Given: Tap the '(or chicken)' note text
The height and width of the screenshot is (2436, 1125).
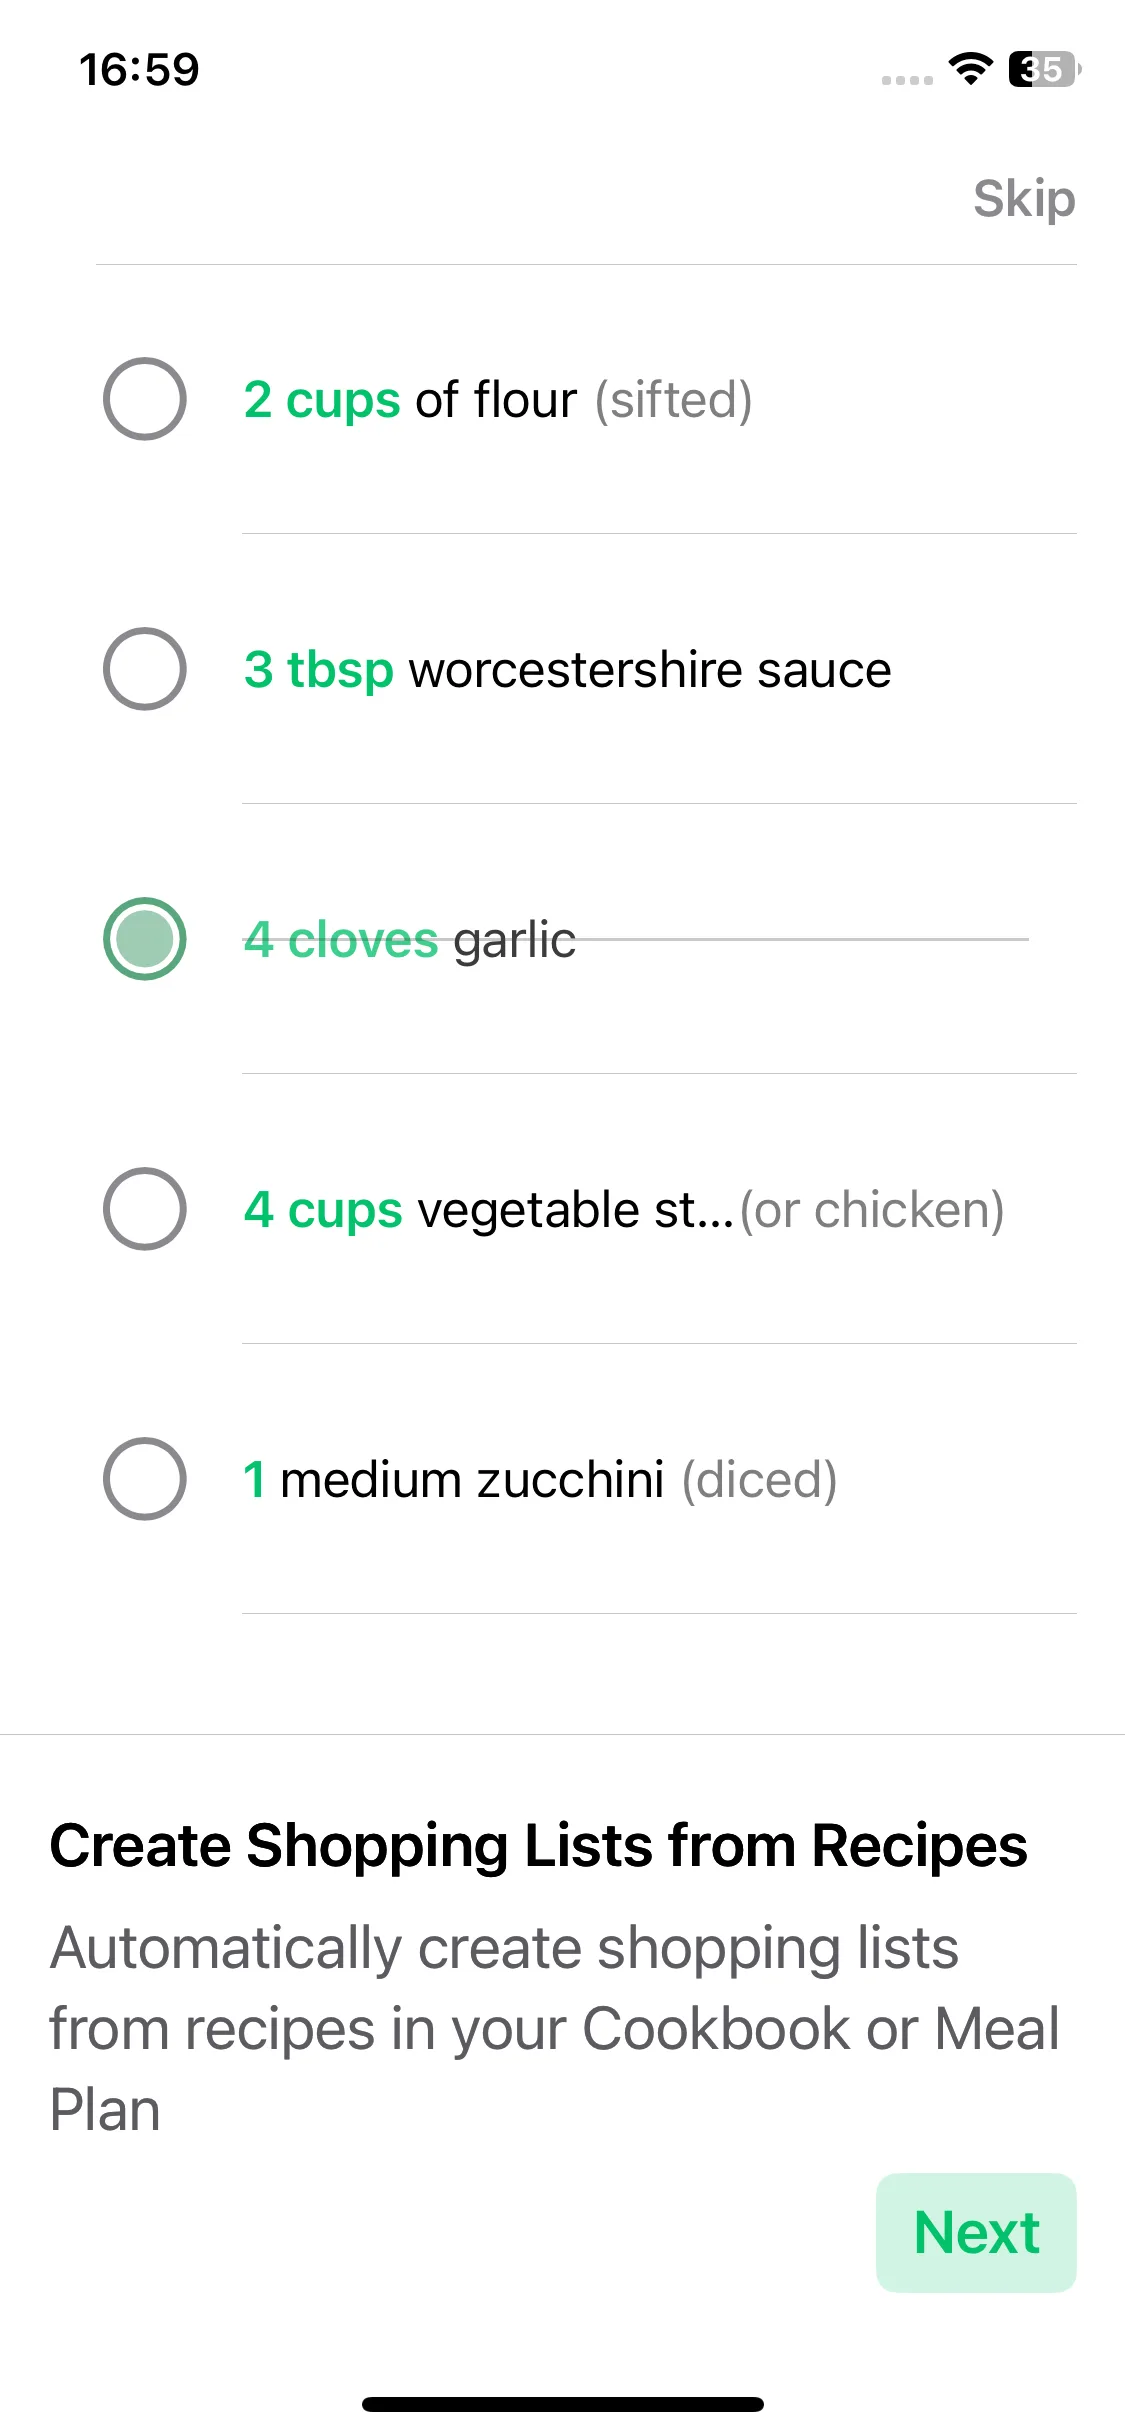Looking at the screenshot, I should tap(872, 1210).
